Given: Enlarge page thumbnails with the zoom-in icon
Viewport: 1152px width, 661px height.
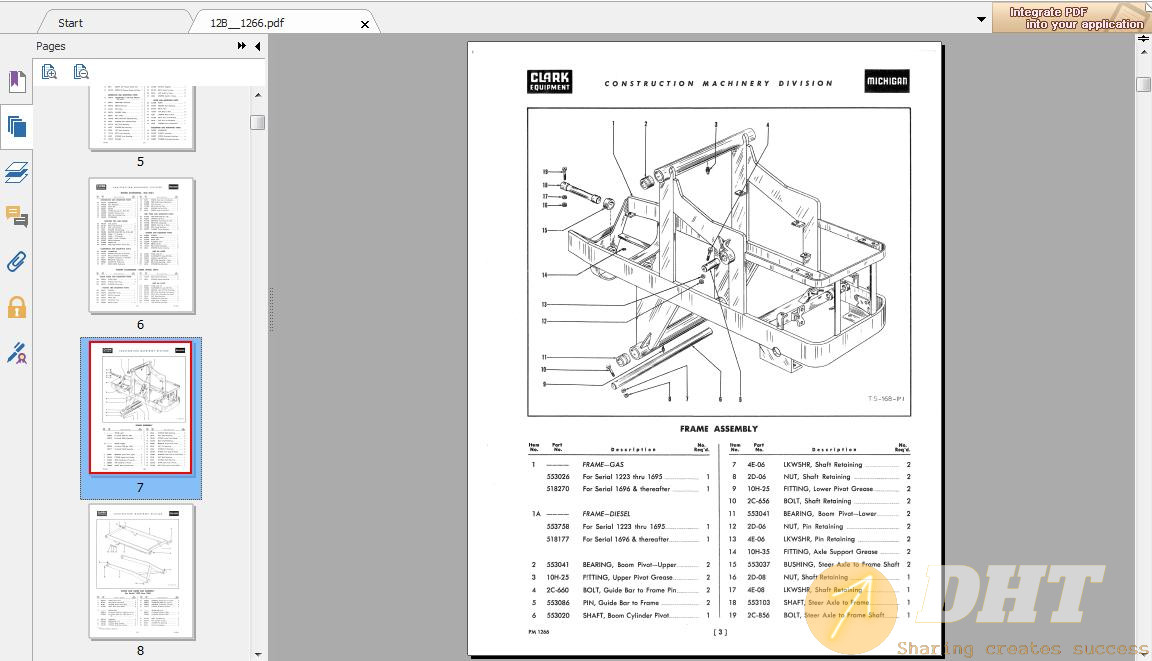Looking at the screenshot, I should [49, 71].
